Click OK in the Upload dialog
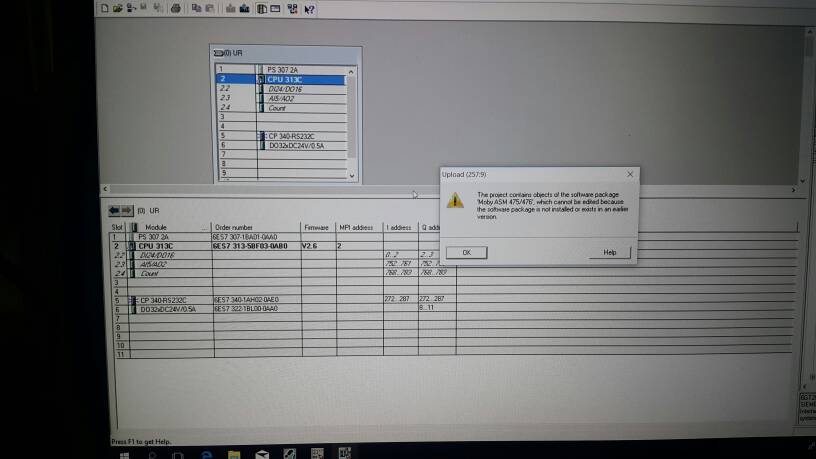 point(466,252)
